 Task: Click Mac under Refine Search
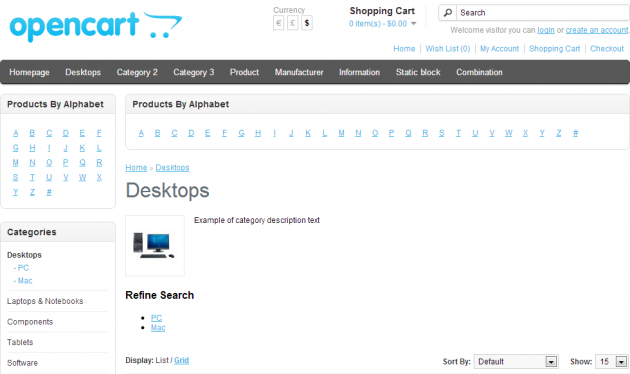(158, 328)
